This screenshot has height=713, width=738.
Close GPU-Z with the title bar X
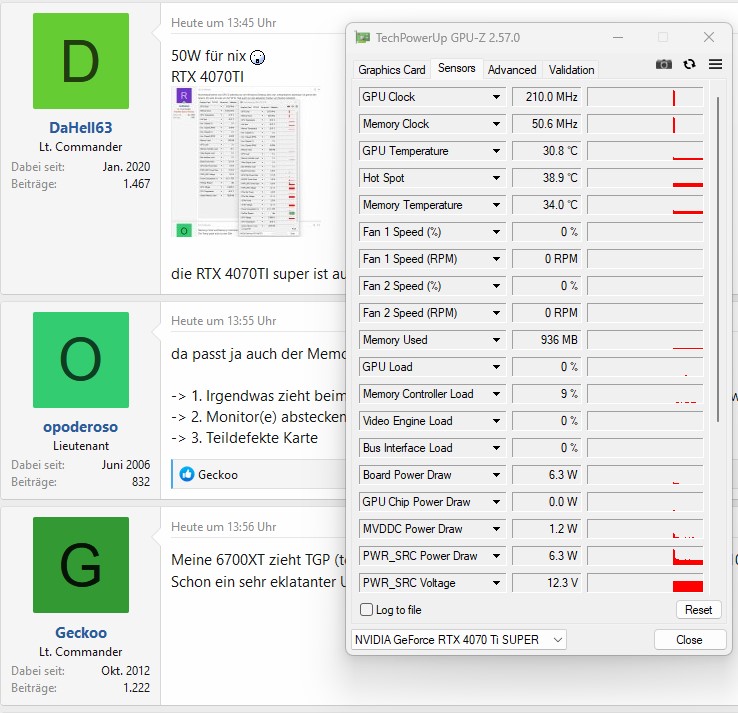pos(709,37)
